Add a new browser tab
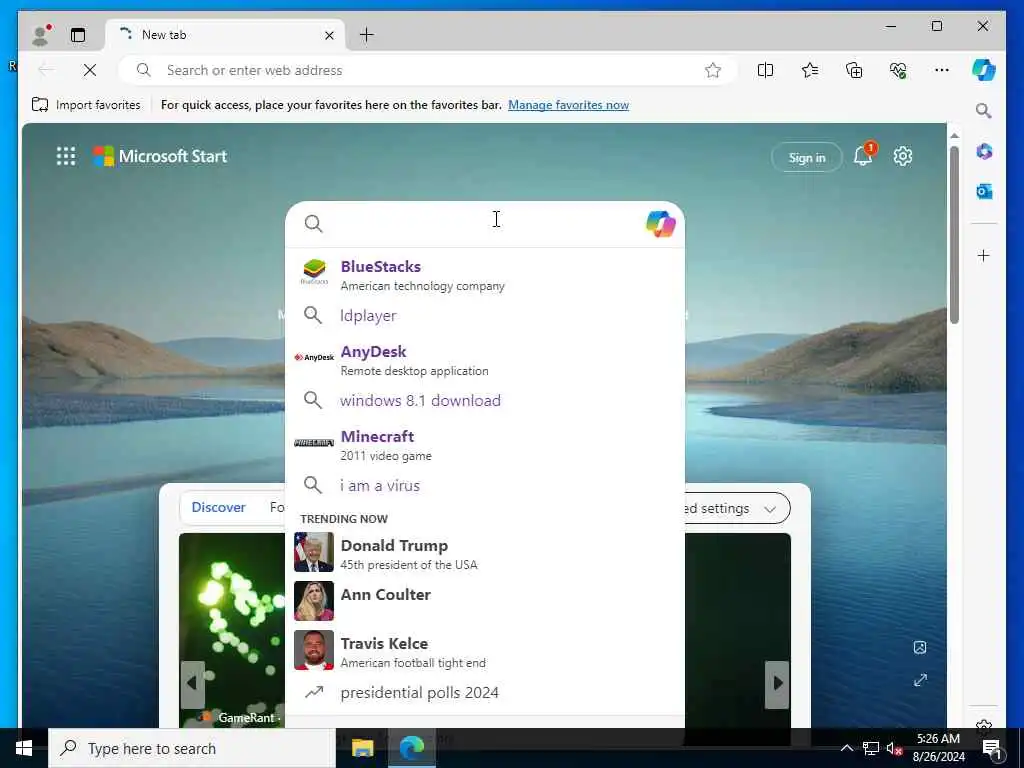Screen dimensions: 1024x768 [367, 35]
